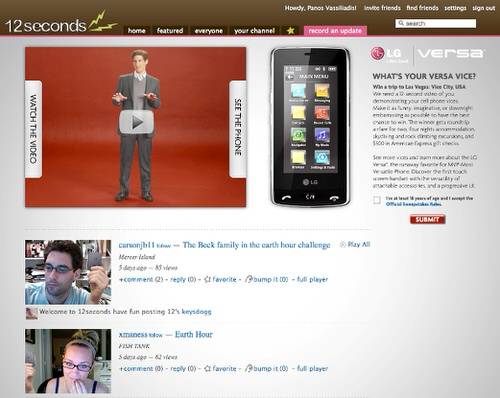The width and height of the screenshot is (500, 398).
Task: Click the star icon in navigation bar
Action: coord(291,31)
